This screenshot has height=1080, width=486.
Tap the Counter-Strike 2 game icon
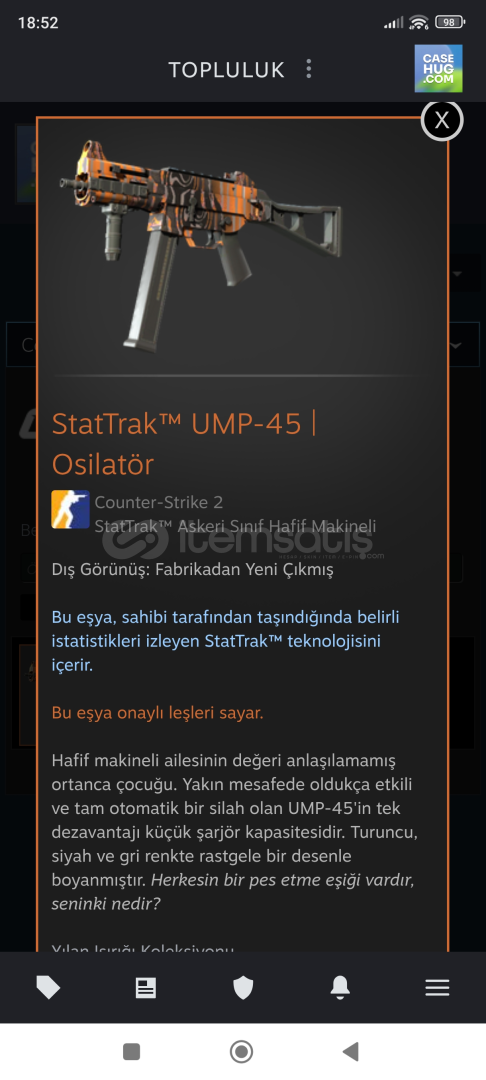click(x=70, y=510)
